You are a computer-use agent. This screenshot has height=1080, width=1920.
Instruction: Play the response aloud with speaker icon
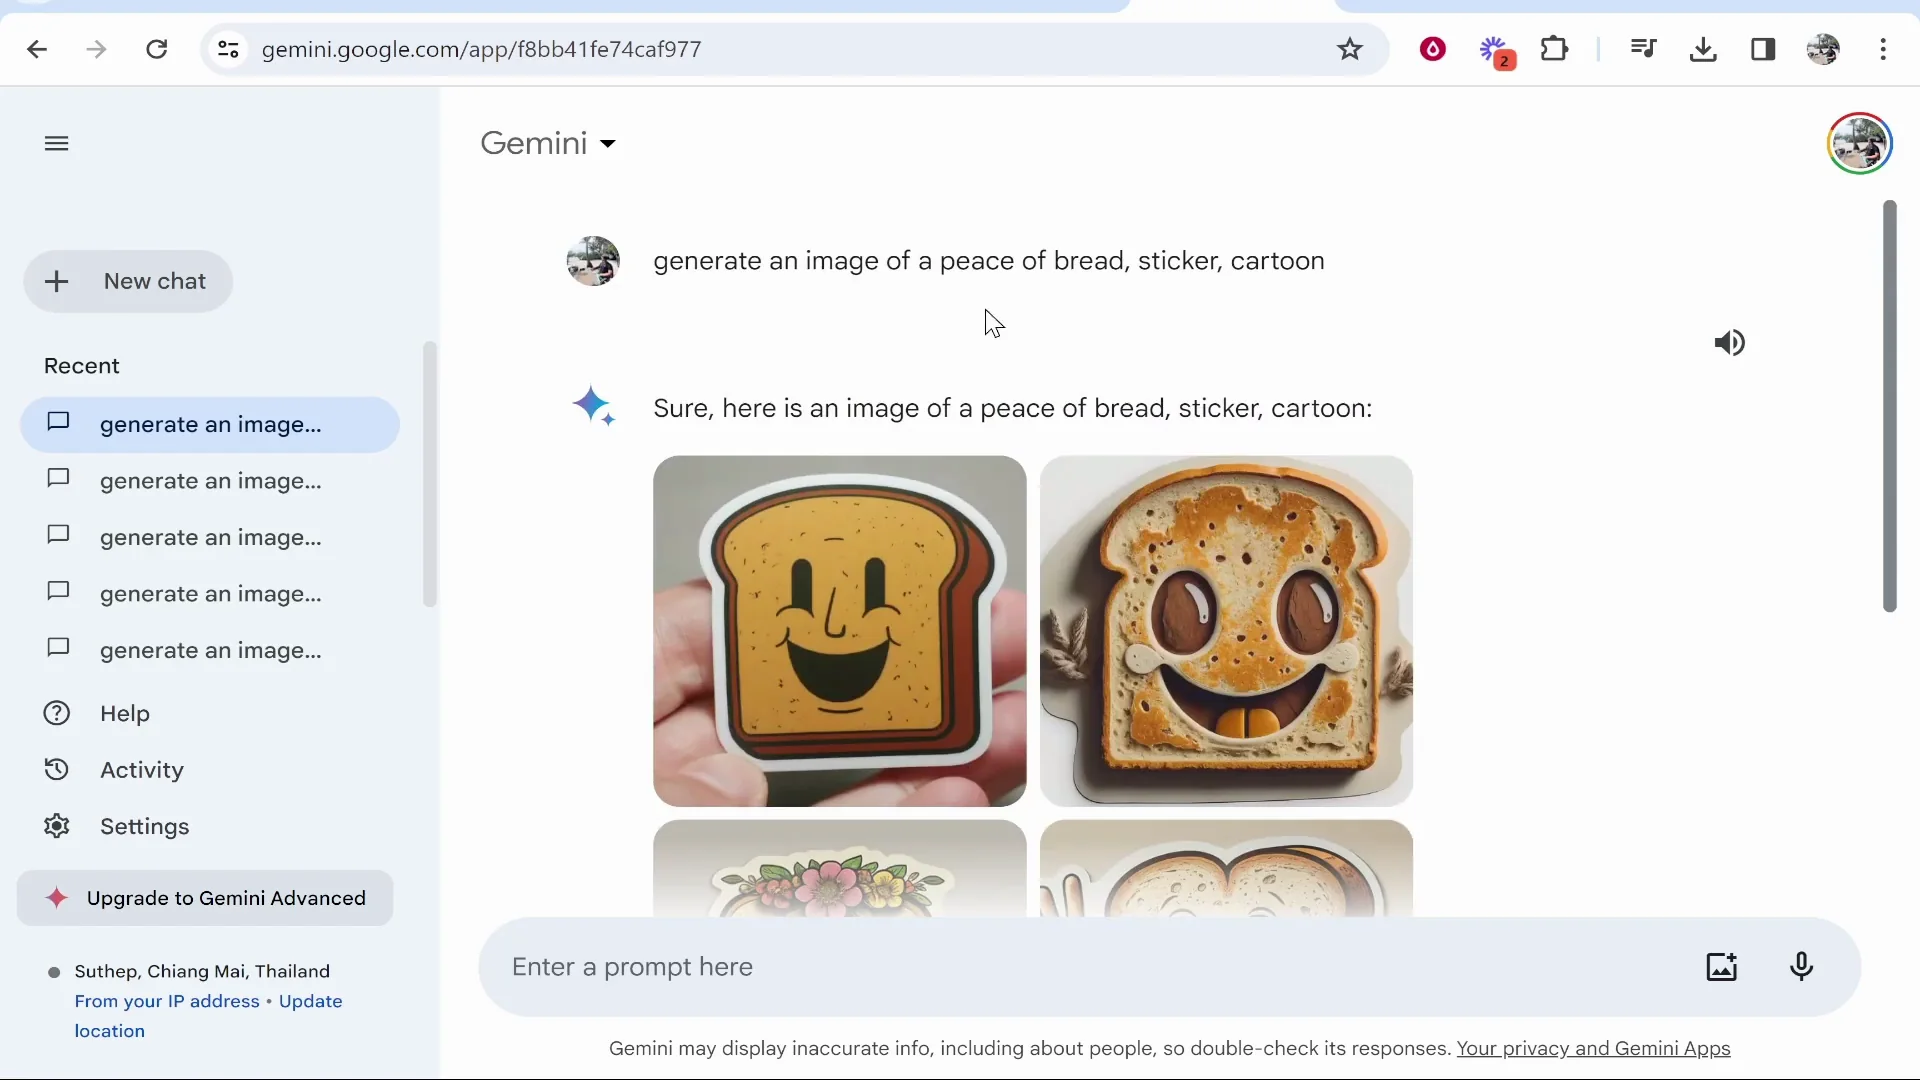tap(1730, 343)
